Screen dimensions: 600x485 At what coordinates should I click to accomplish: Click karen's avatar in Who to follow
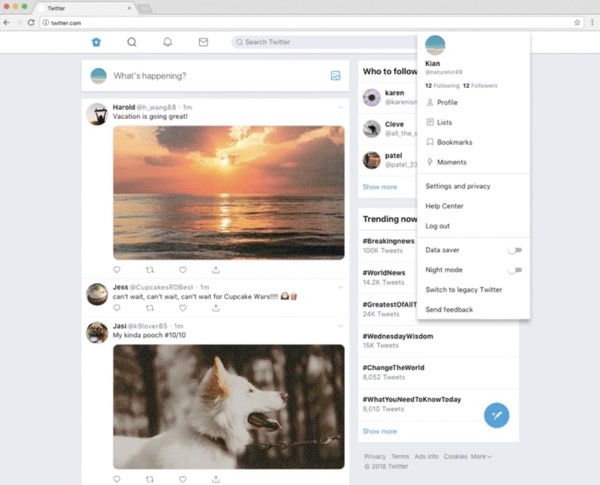tap(372, 98)
